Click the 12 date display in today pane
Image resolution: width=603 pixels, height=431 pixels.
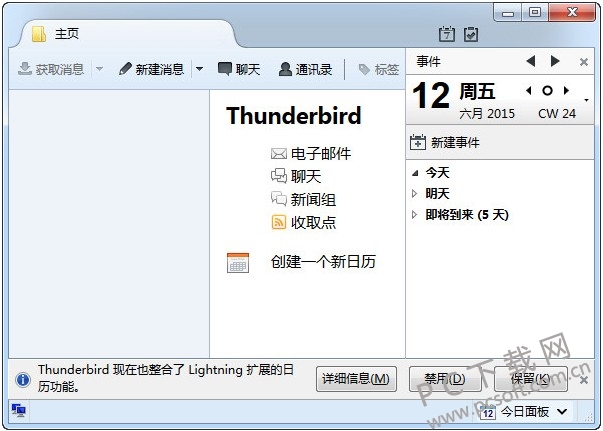(431, 95)
